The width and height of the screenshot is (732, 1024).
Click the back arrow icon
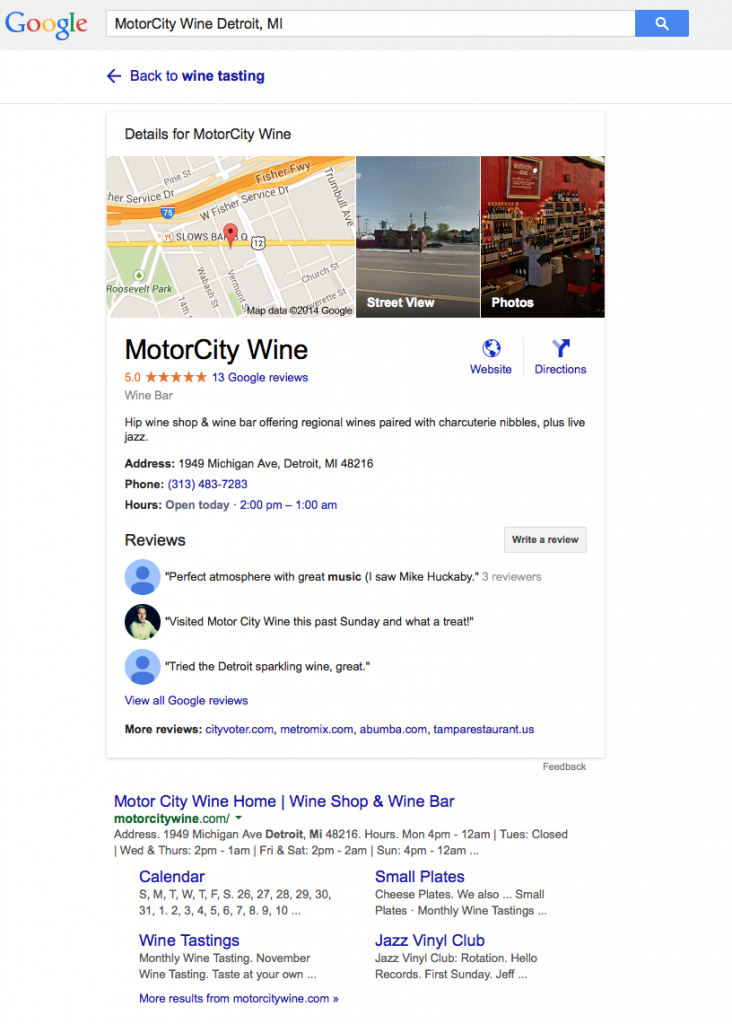(x=114, y=76)
